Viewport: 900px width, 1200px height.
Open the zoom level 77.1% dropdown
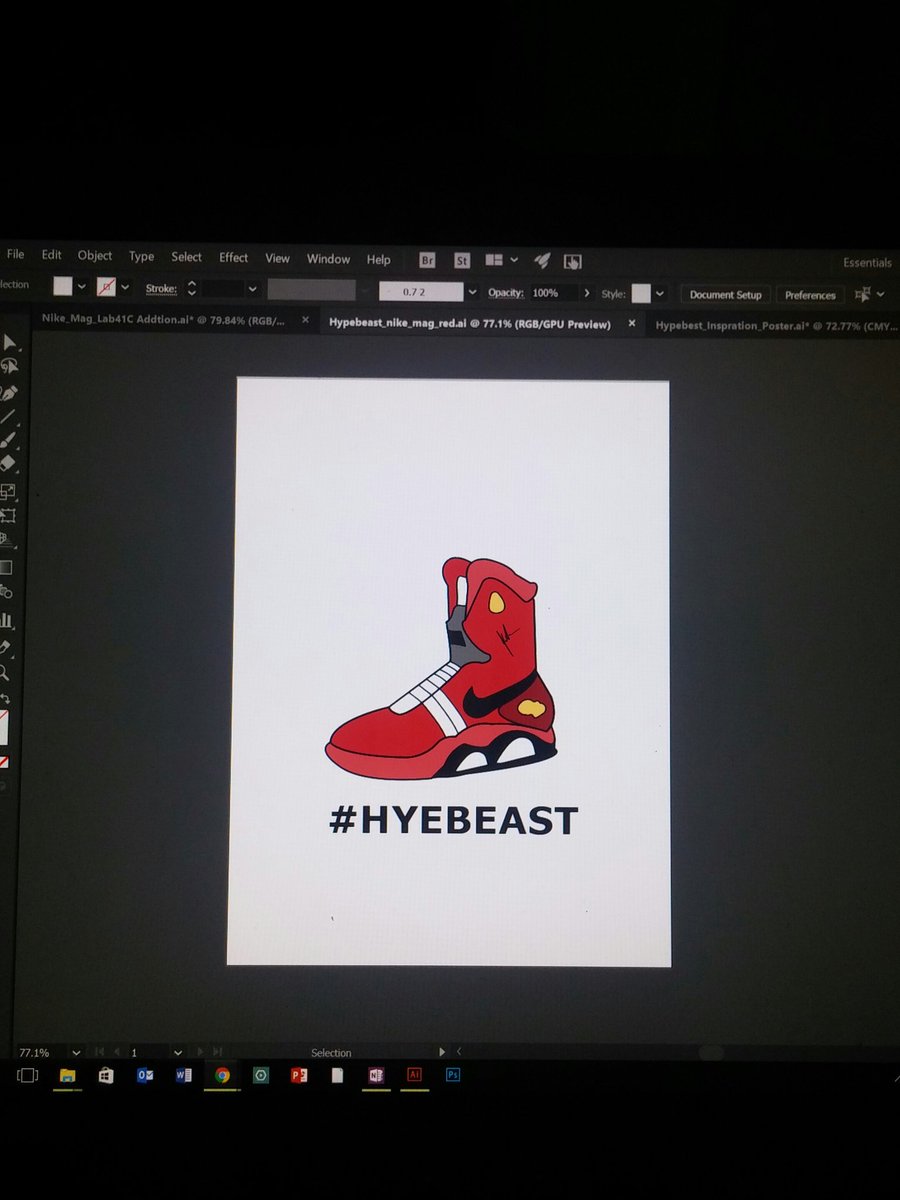click(76, 1052)
